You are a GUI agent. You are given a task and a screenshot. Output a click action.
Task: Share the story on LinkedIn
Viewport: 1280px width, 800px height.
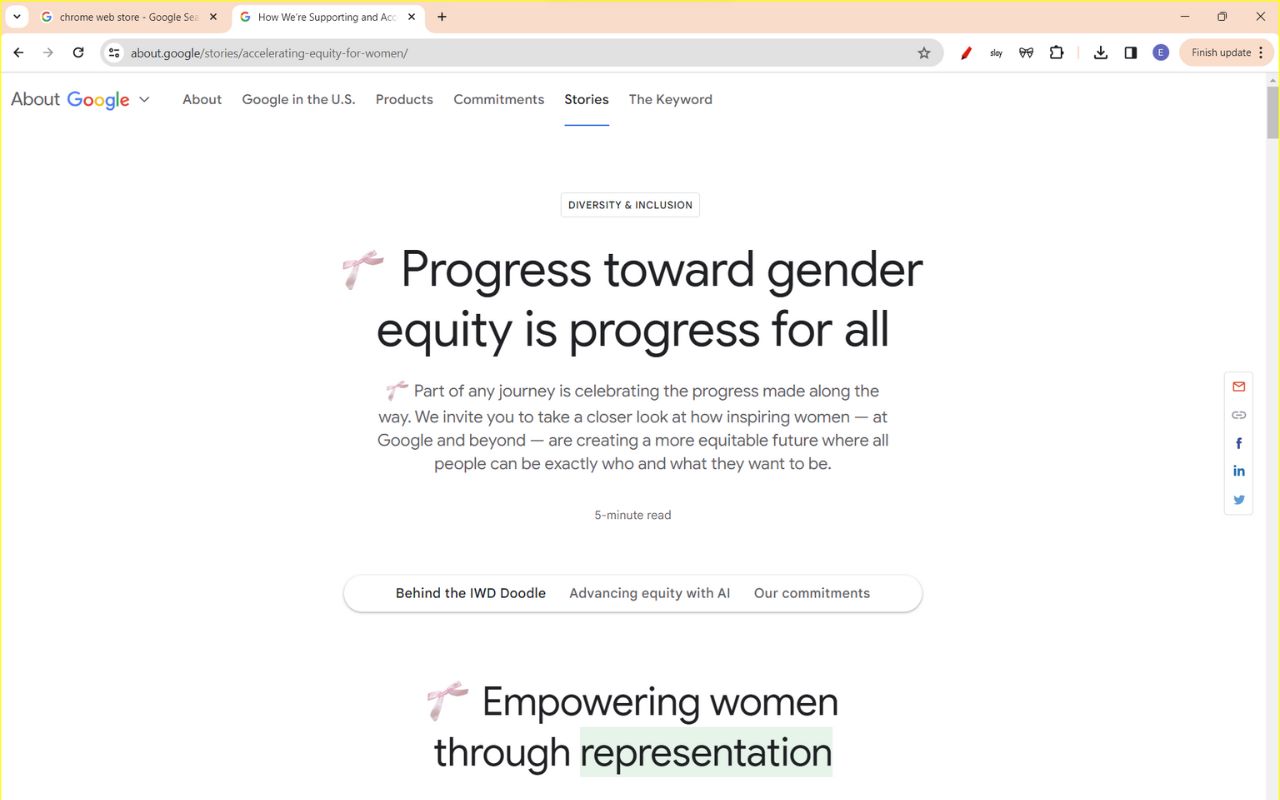pos(1239,471)
